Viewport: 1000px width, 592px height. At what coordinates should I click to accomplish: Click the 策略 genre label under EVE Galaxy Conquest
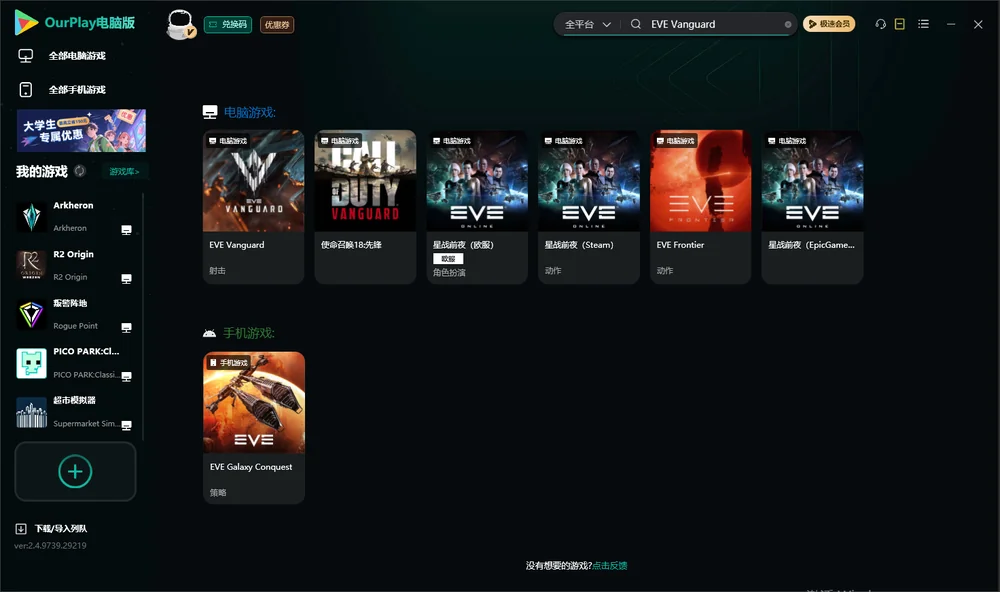pyautogui.click(x=218, y=492)
